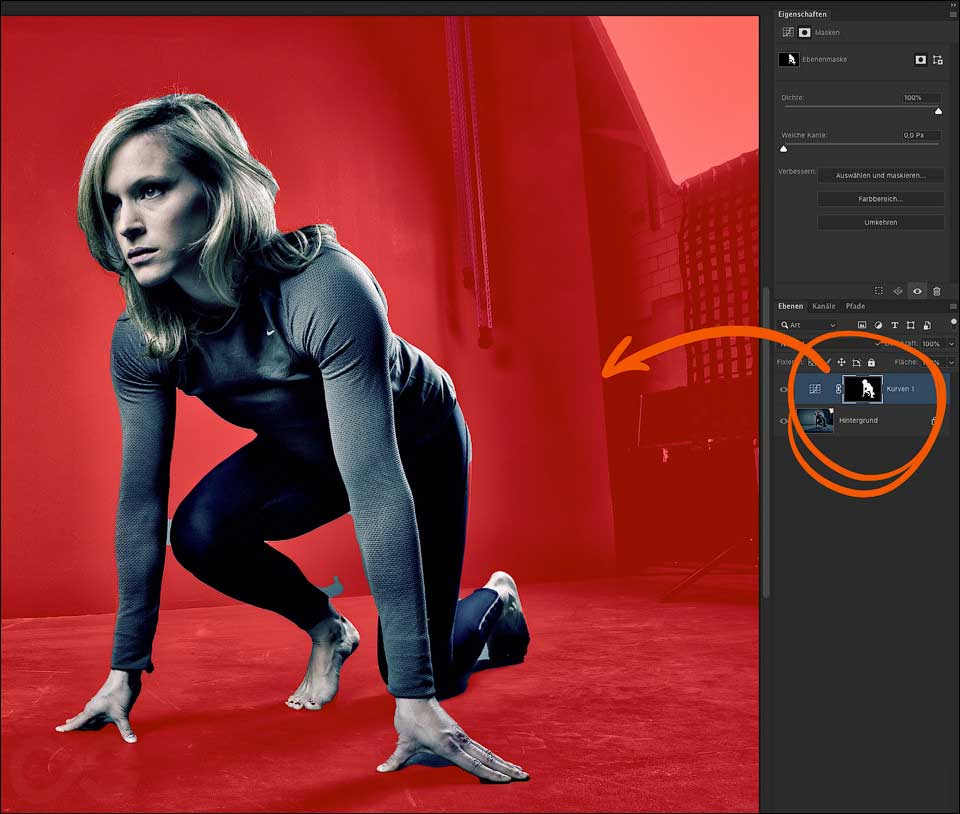
Task: Toggle artboard auto-nesting lock icon
Action: click(x=857, y=362)
